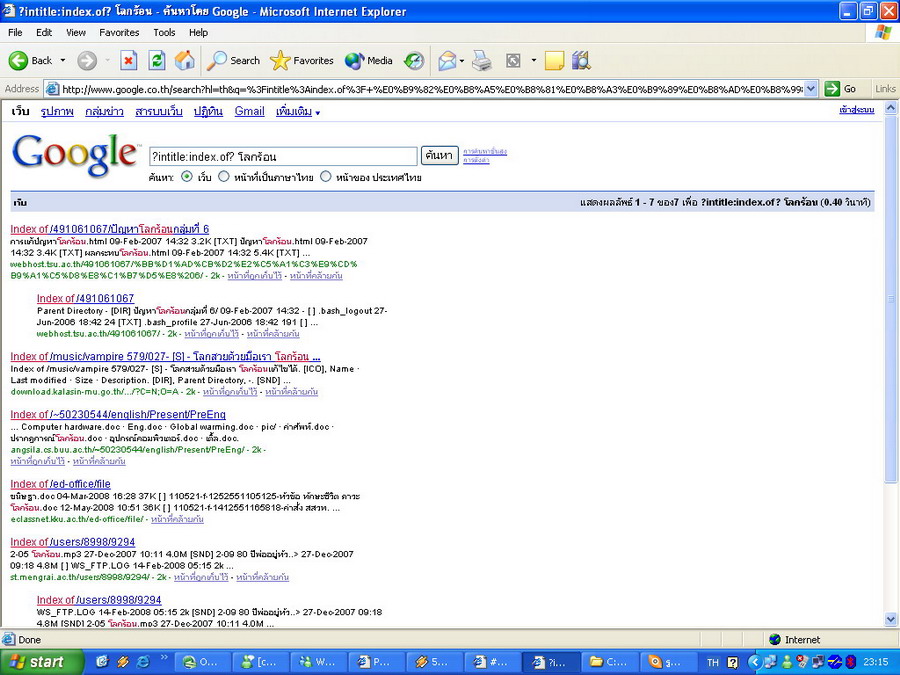
Task: Open the Gmail link
Action: point(249,111)
